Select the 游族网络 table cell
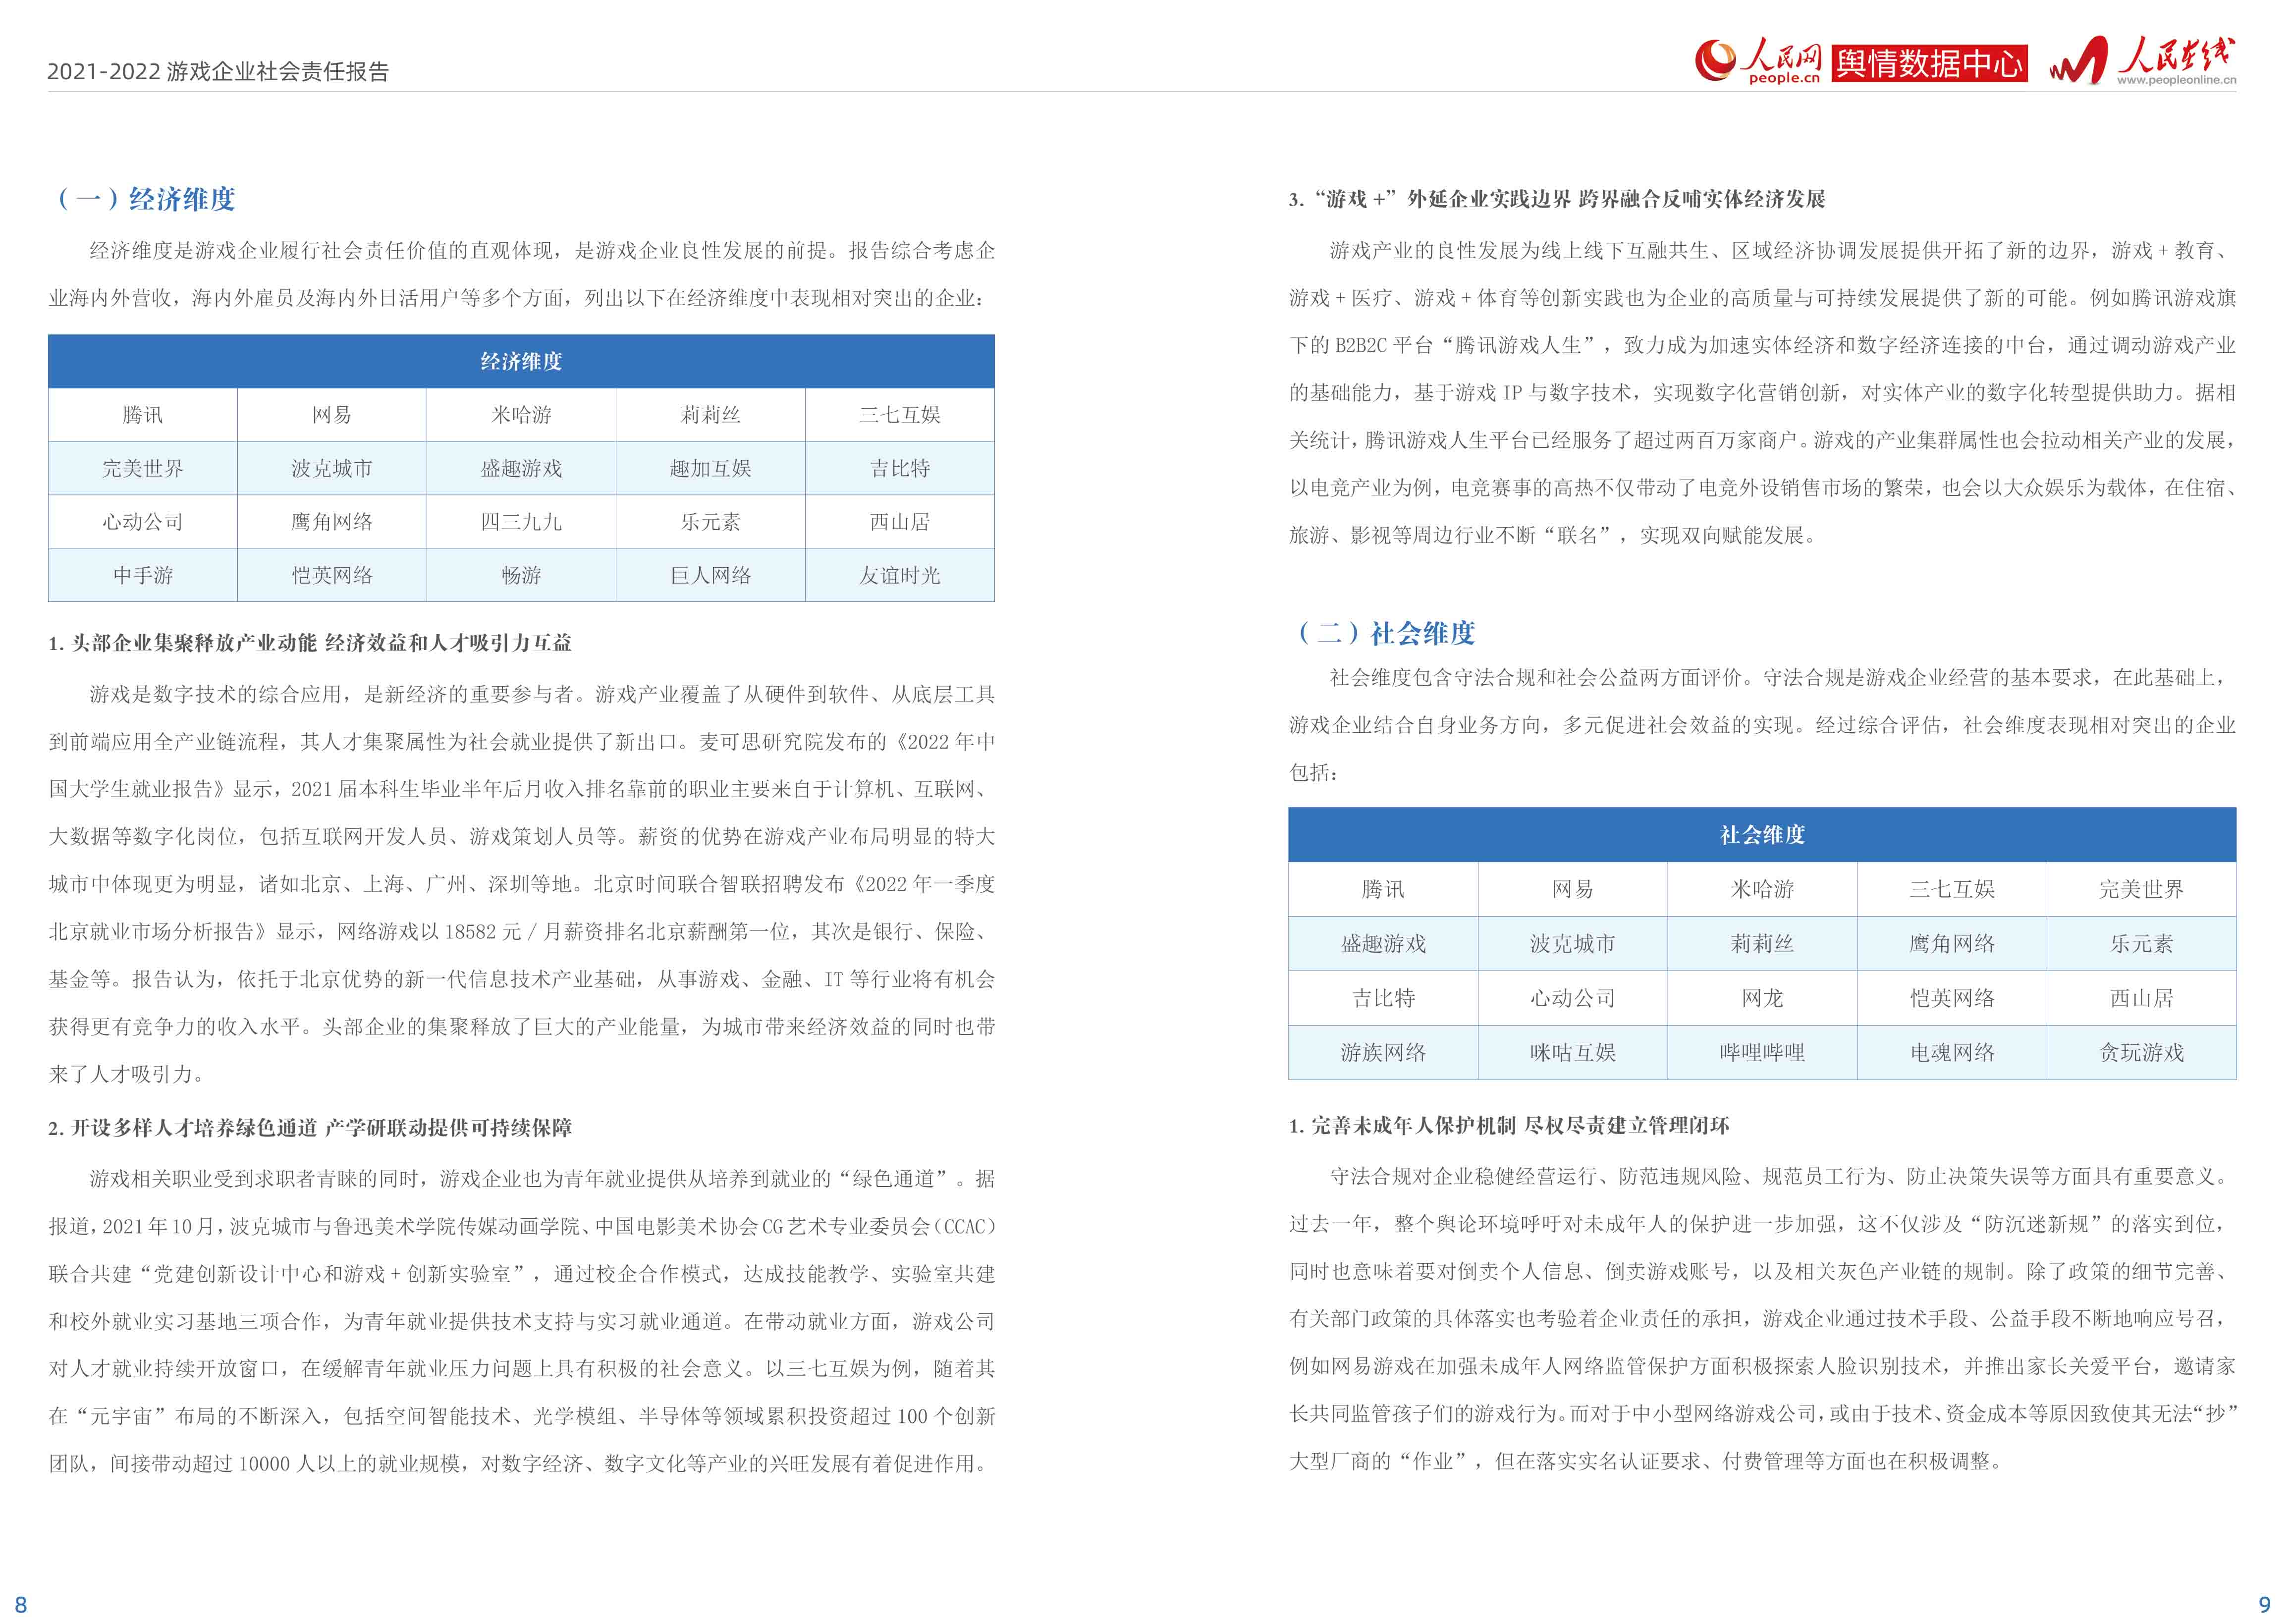Viewport: 2292px width, 1624px height. coord(1383,1052)
